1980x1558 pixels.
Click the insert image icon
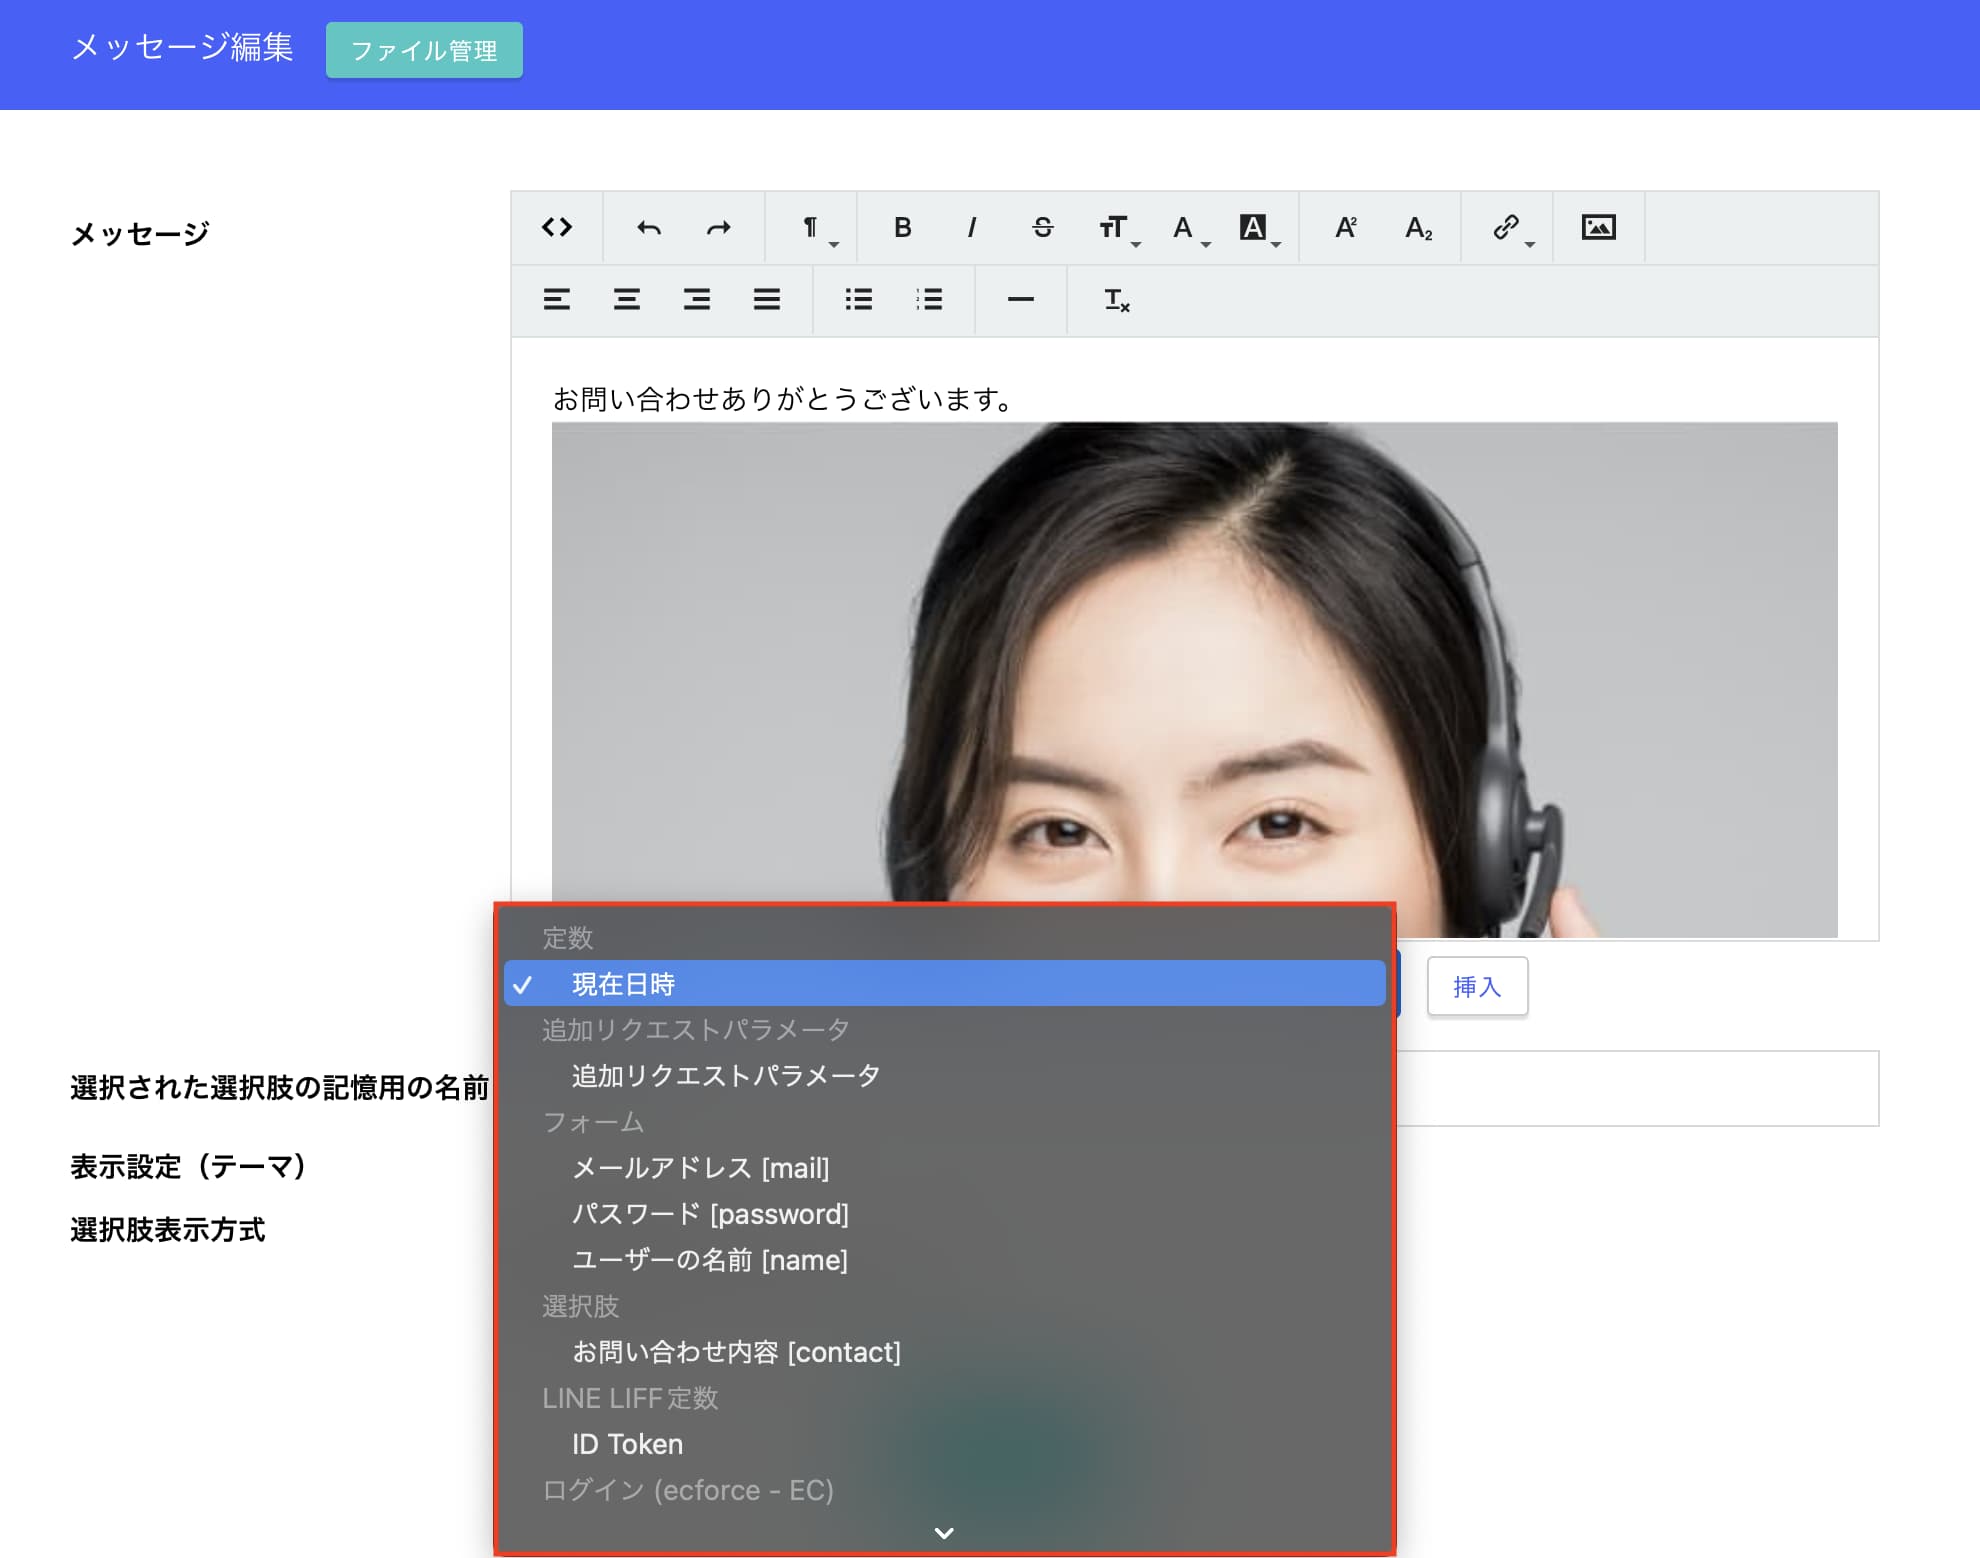tap(1598, 228)
